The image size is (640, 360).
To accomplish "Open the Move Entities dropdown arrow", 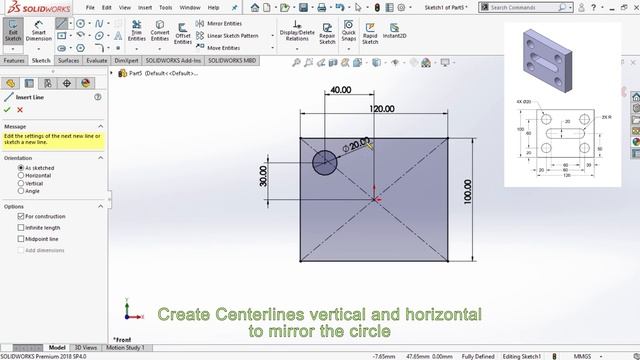I will click(x=273, y=48).
